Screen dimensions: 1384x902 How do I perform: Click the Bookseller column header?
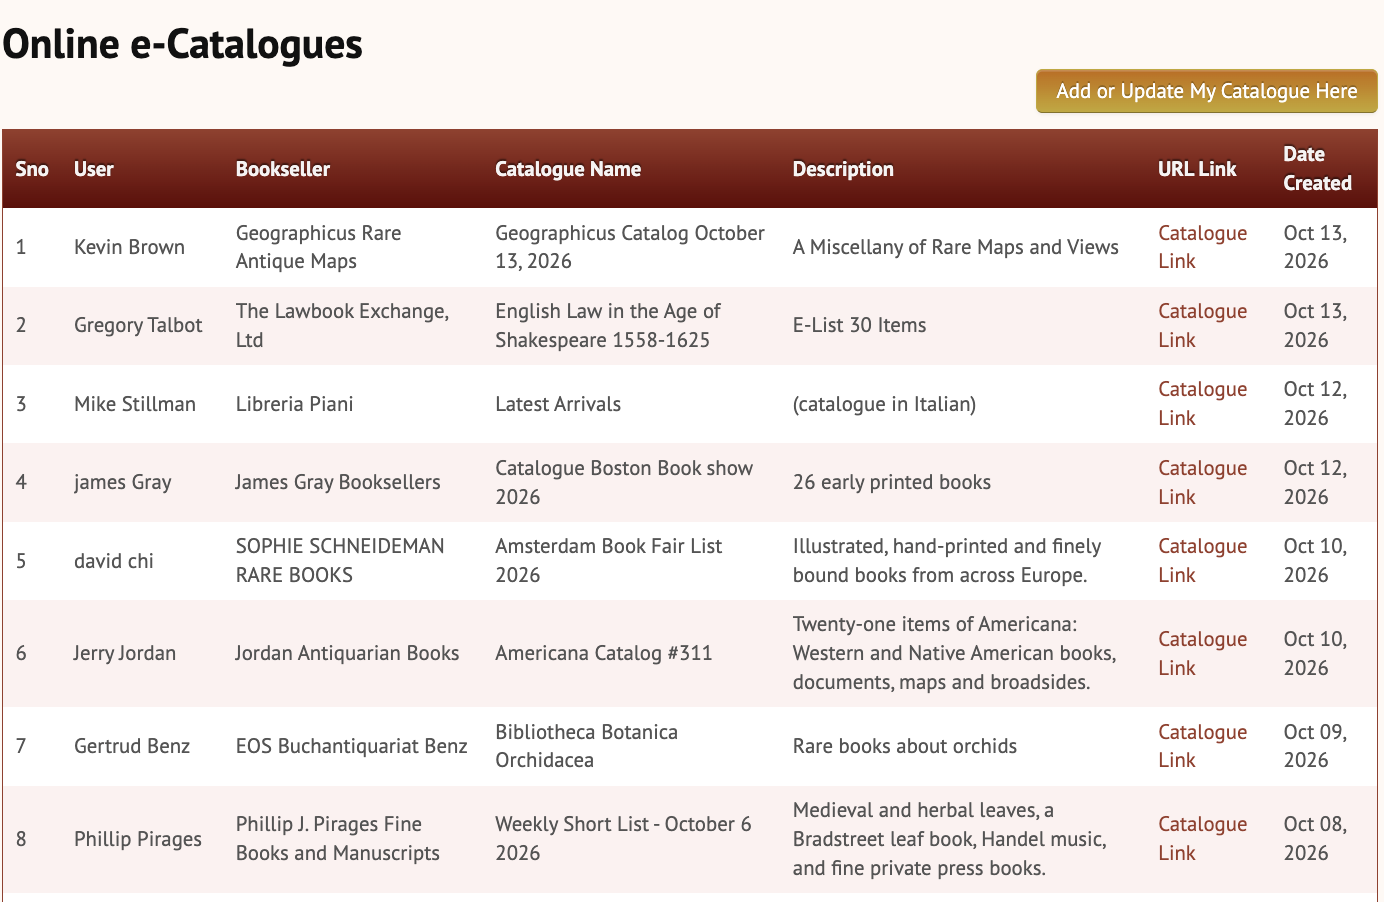pyautogui.click(x=283, y=169)
